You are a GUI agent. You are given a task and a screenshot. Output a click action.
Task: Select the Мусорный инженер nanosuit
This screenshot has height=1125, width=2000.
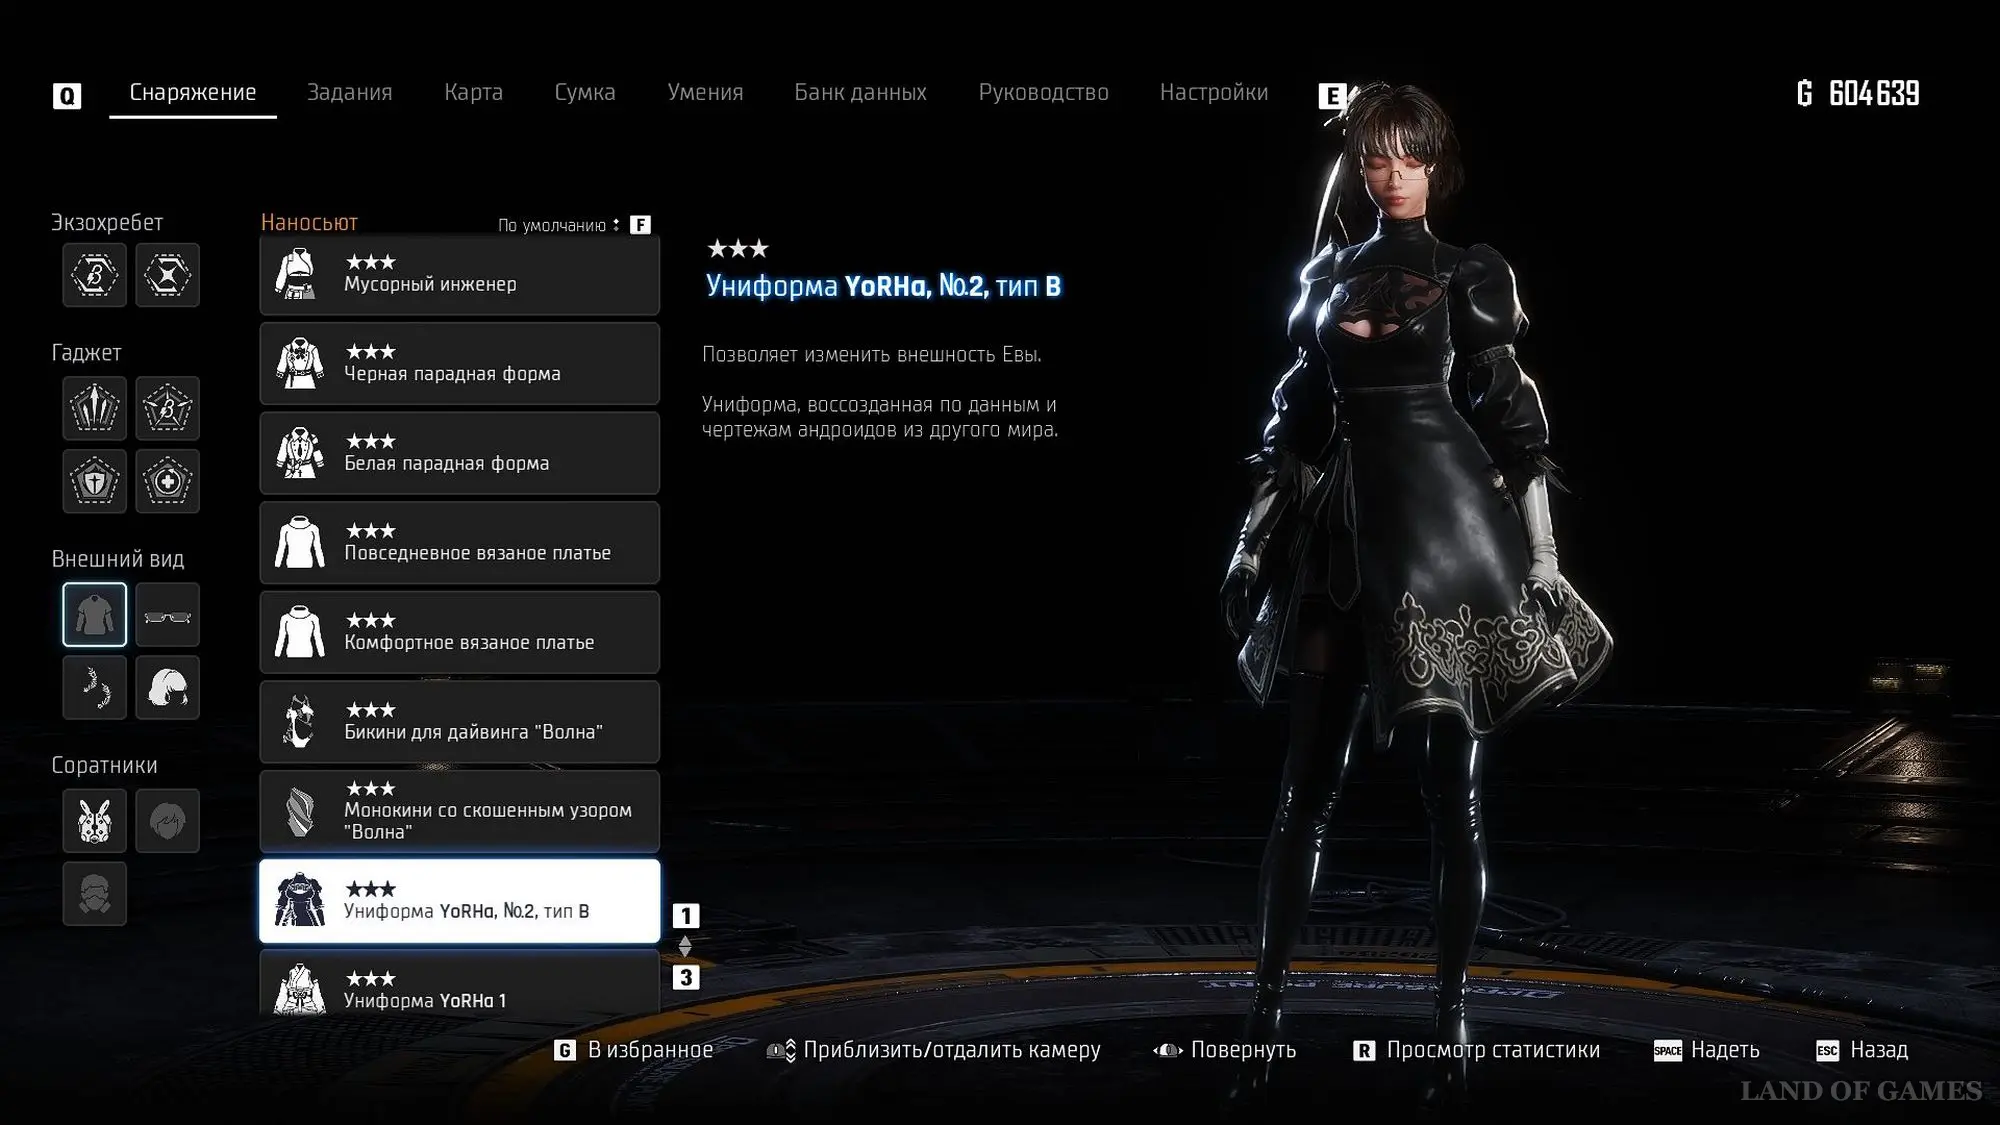[x=460, y=274]
